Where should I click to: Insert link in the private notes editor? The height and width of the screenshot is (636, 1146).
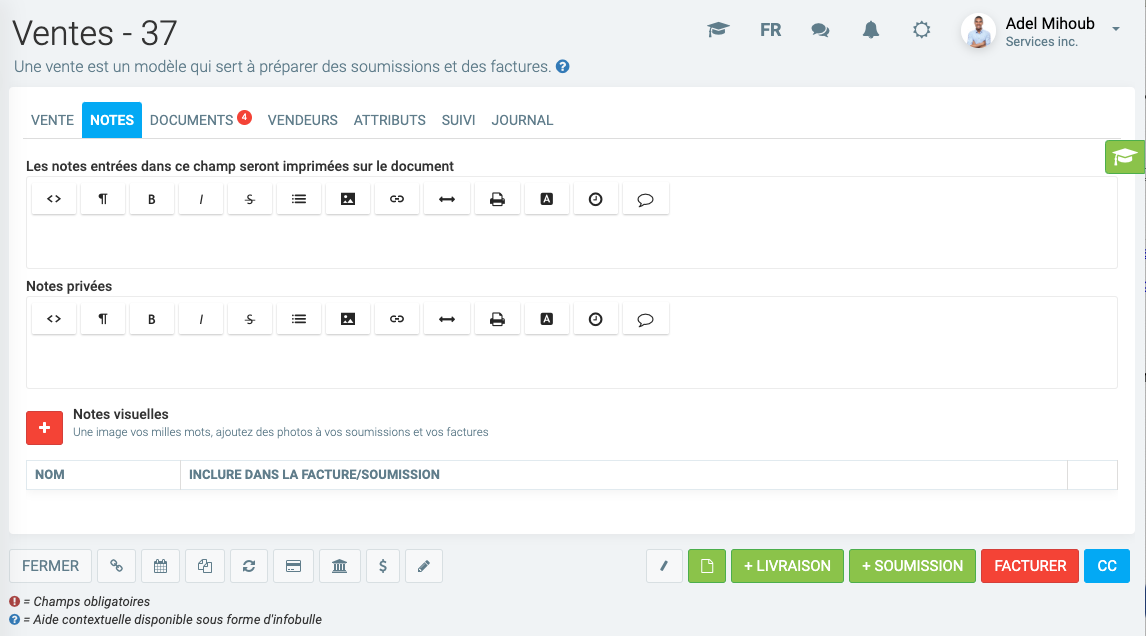(397, 319)
